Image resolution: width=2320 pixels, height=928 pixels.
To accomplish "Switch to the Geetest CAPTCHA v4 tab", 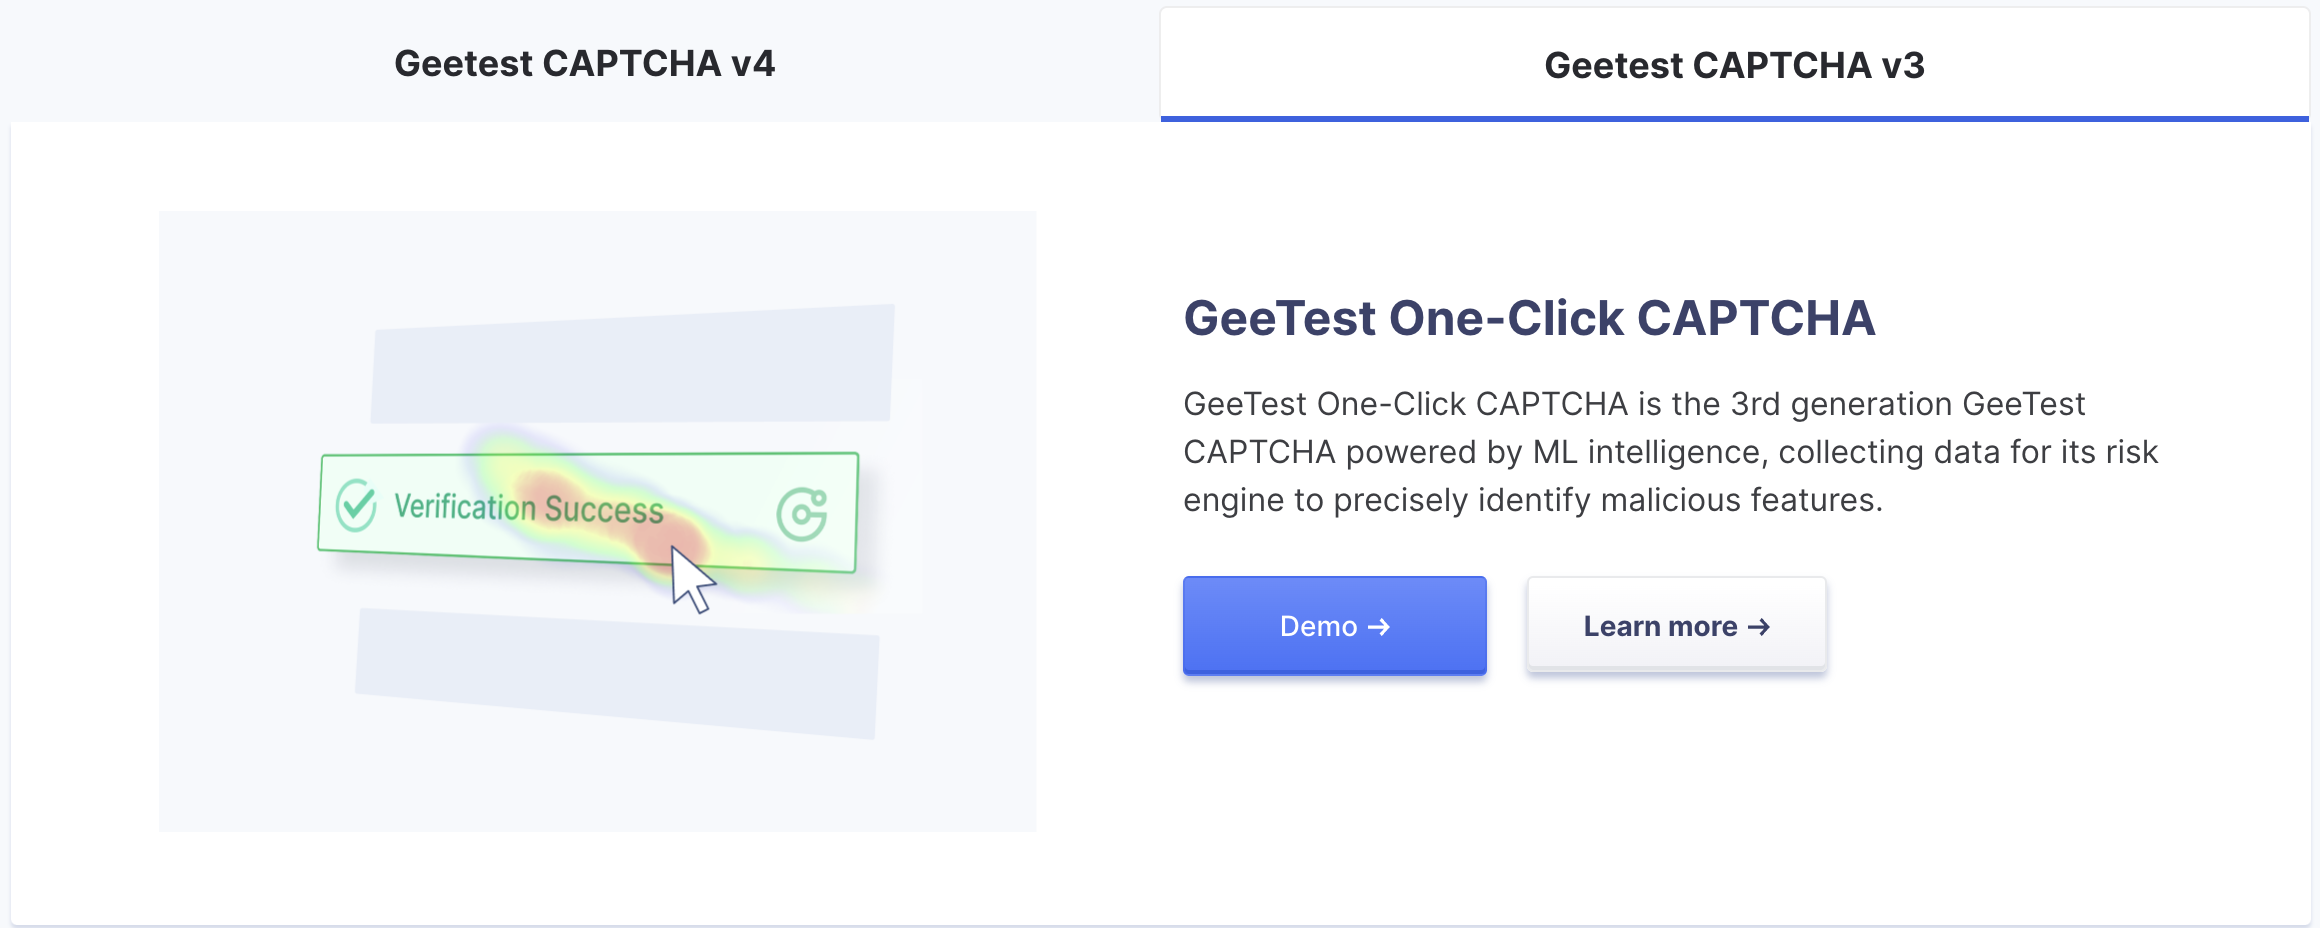I will [584, 64].
